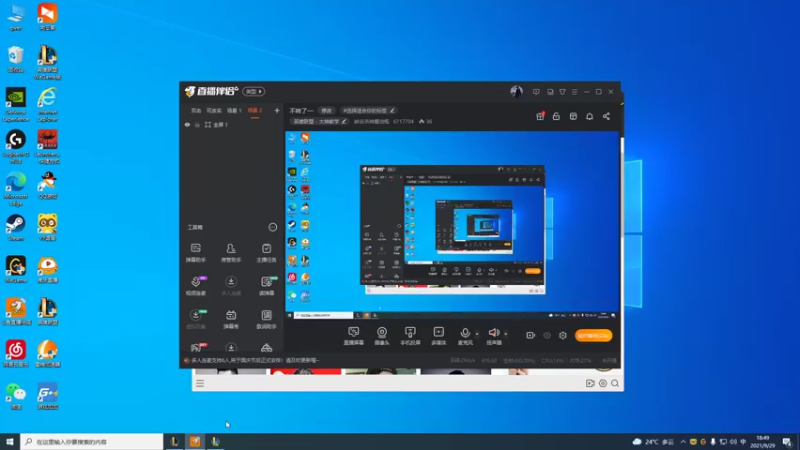Edit the 英雄联盟 category label
Image resolution: width=800 pixels, height=450 pixels.
[319, 121]
